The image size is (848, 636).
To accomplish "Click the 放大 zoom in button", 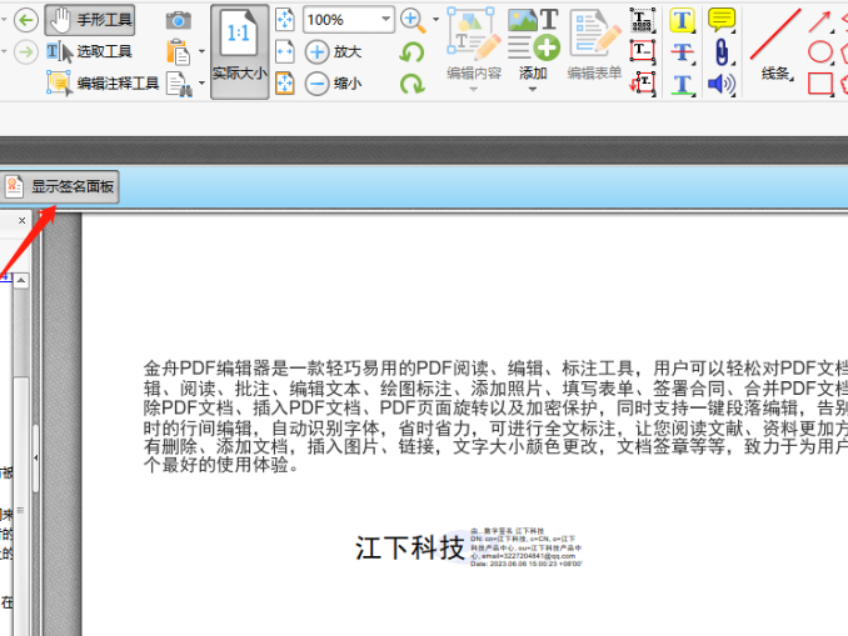I will [333, 52].
